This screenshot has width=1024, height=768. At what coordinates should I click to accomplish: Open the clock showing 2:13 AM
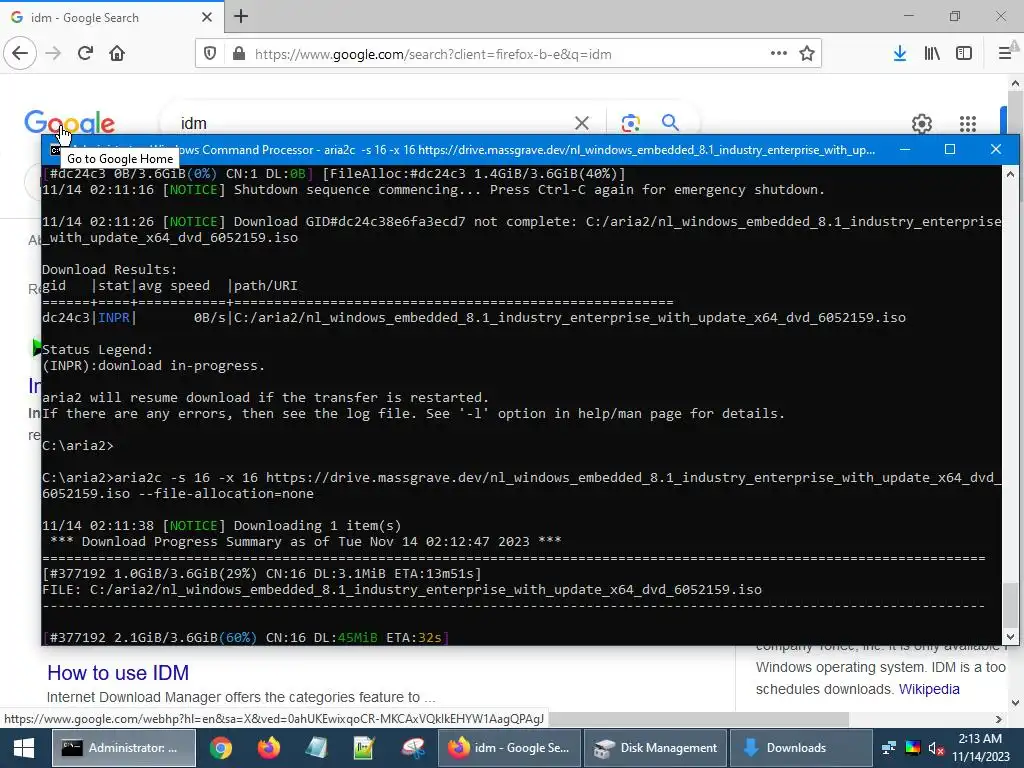coord(980,748)
